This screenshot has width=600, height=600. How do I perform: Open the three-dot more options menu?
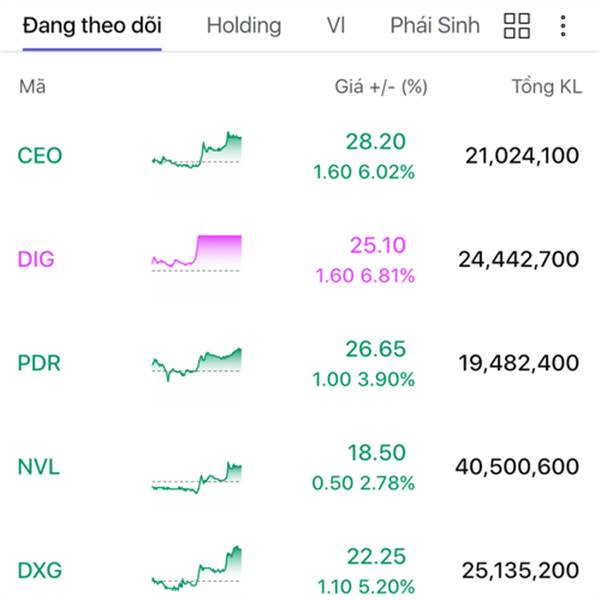[563, 26]
